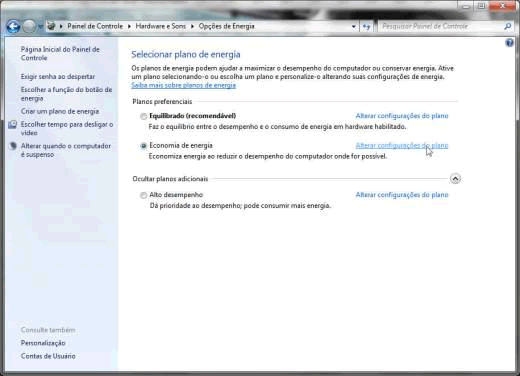Click the Control Panel icon in address bar
Viewport: 520px width, 376px height.
51,26
